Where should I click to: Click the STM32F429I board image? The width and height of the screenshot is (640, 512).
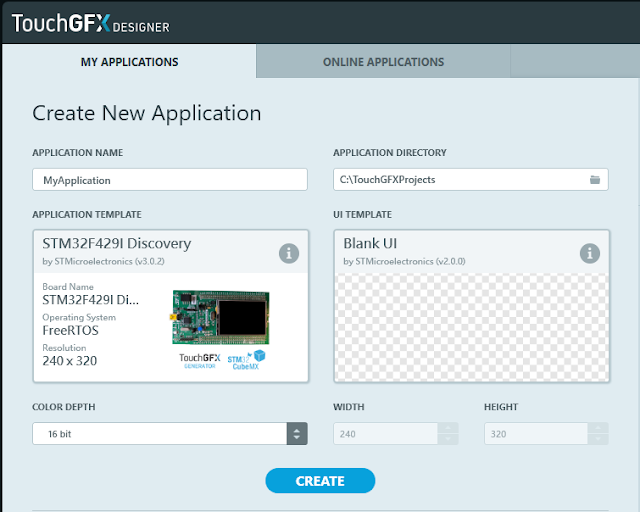[x=220, y=317]
